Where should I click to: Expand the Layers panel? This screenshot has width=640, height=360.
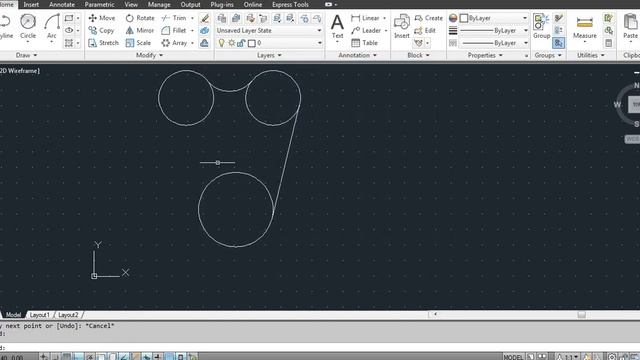click(x=269, y=55)
